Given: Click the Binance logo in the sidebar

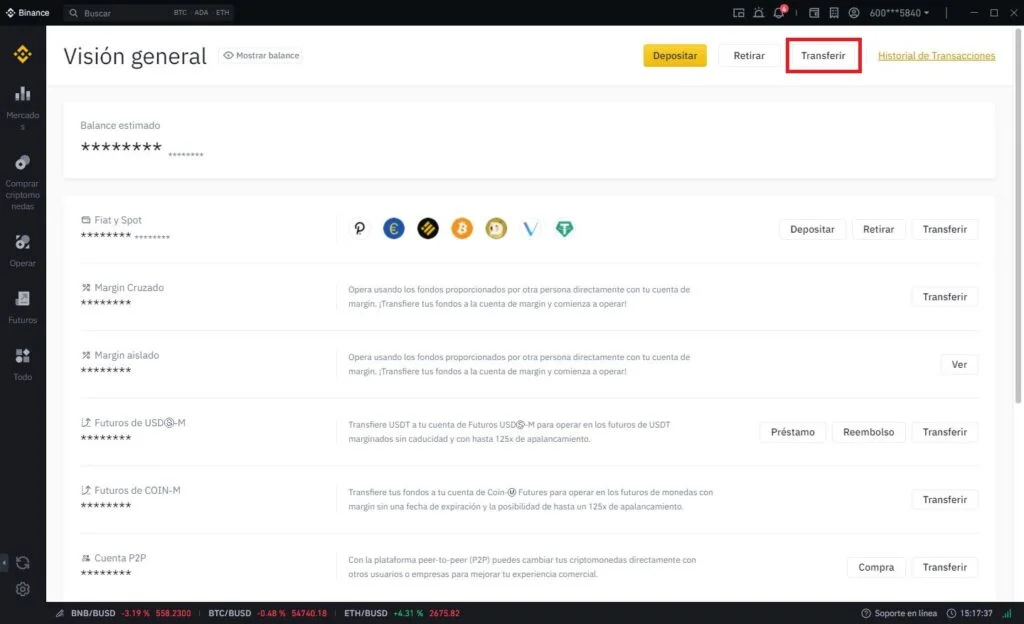Looking at the screenshot, I should tap(23, 54).
